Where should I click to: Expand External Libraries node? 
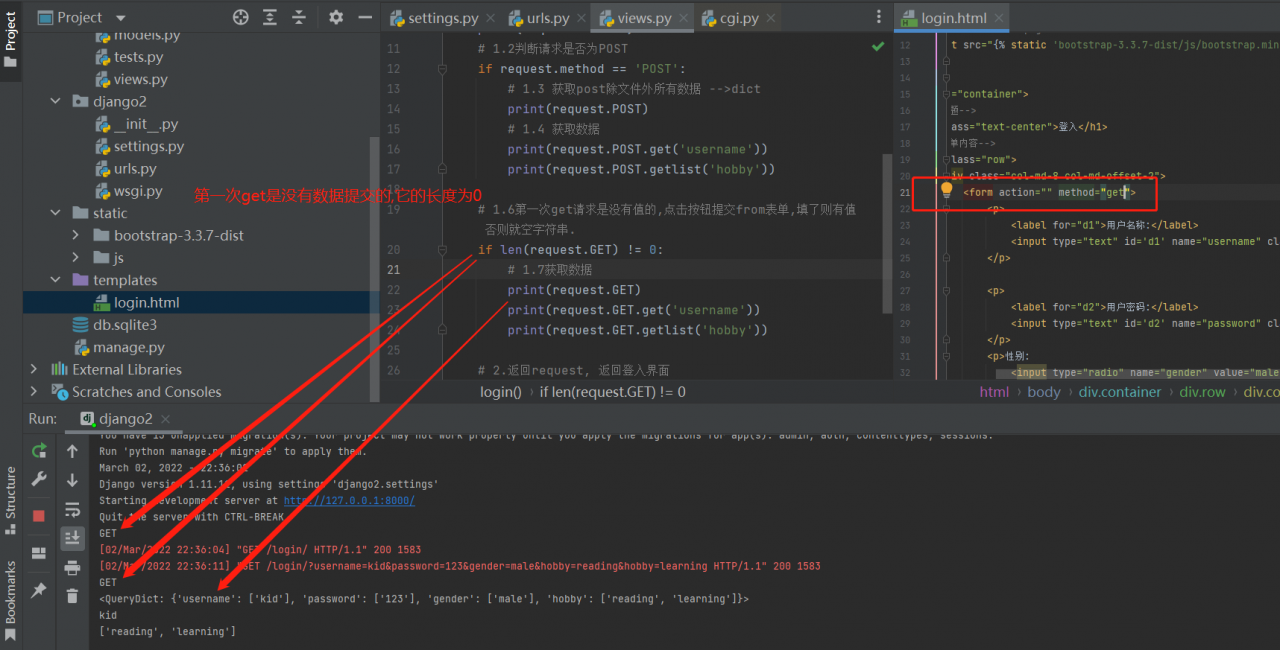pos(35,369)
